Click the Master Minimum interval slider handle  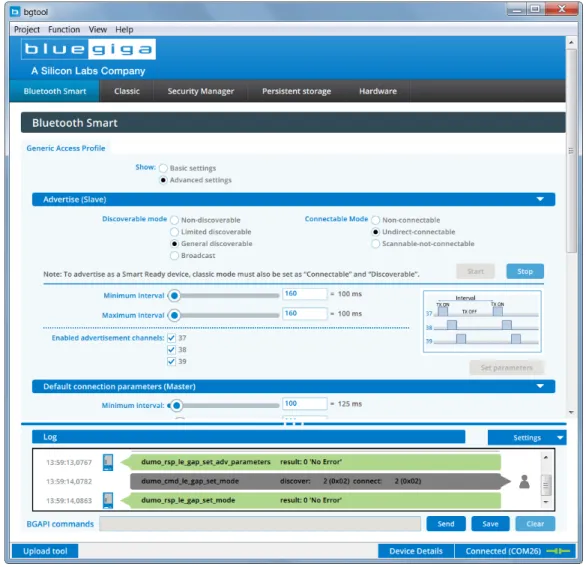coord(176,406)
